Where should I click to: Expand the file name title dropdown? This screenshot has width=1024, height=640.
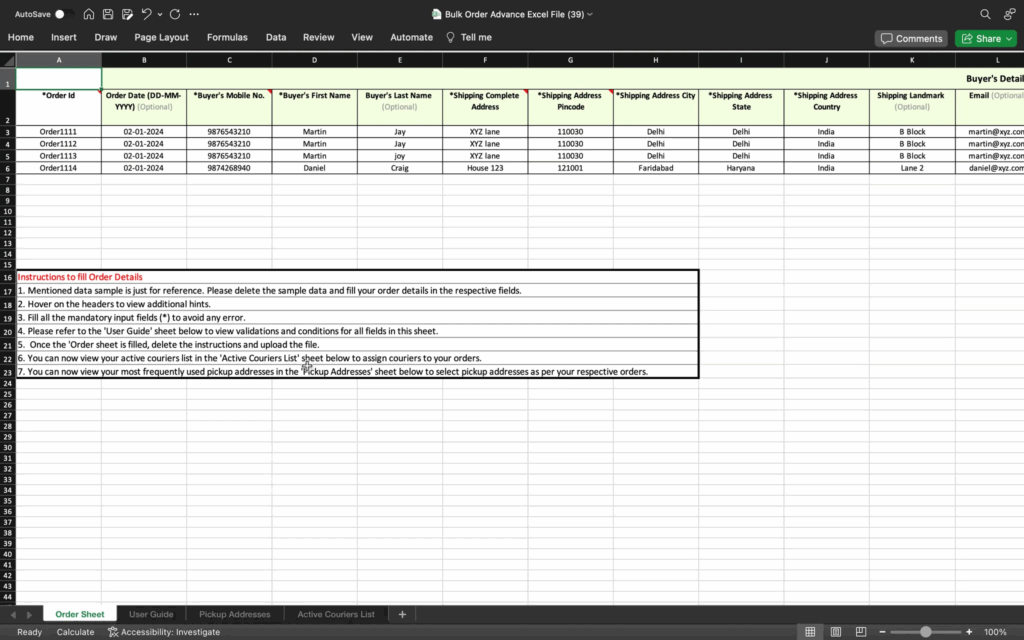590,14
